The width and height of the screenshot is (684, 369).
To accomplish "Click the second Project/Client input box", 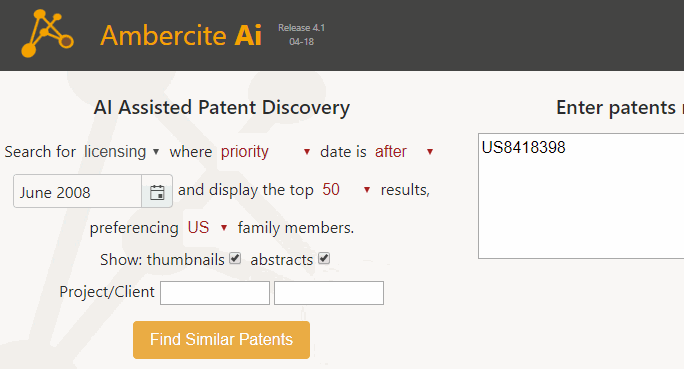I will point(329,293).
